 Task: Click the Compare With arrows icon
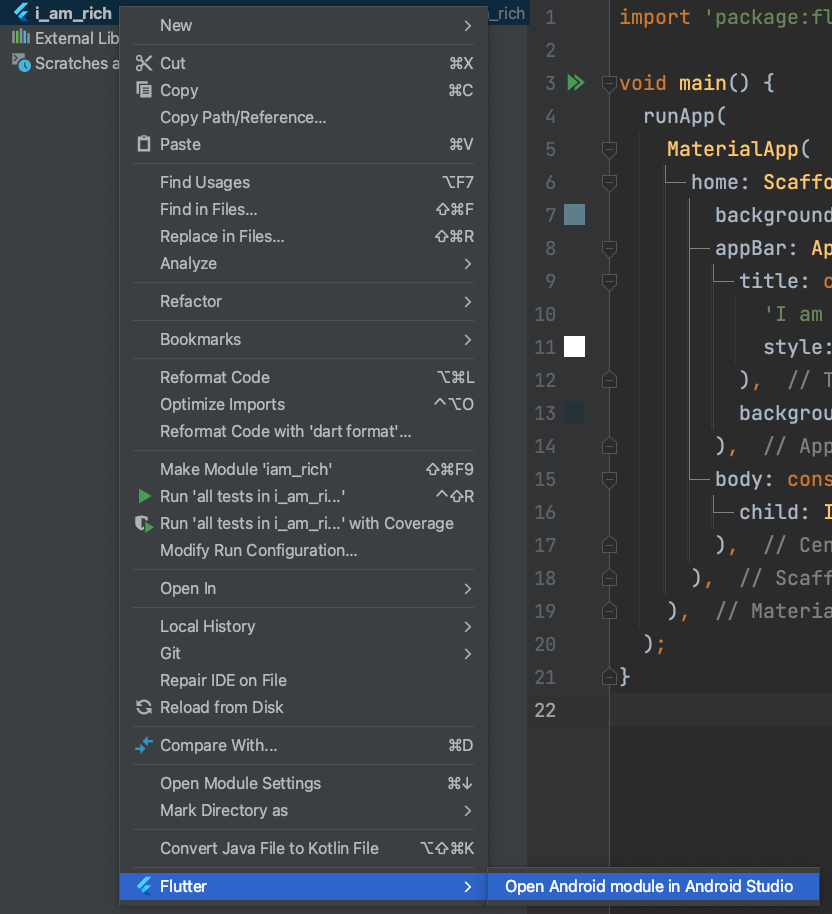point(143,745)
